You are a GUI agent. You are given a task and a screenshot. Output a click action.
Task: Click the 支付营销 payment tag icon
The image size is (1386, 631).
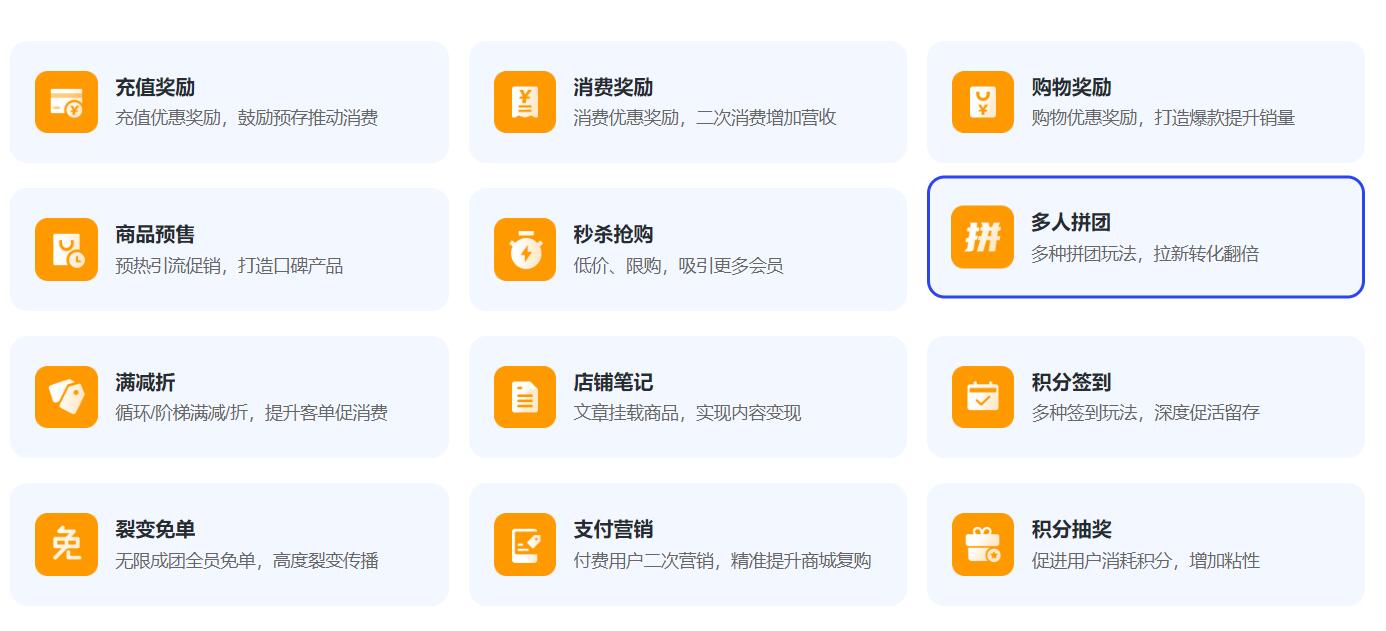(525, 545)
